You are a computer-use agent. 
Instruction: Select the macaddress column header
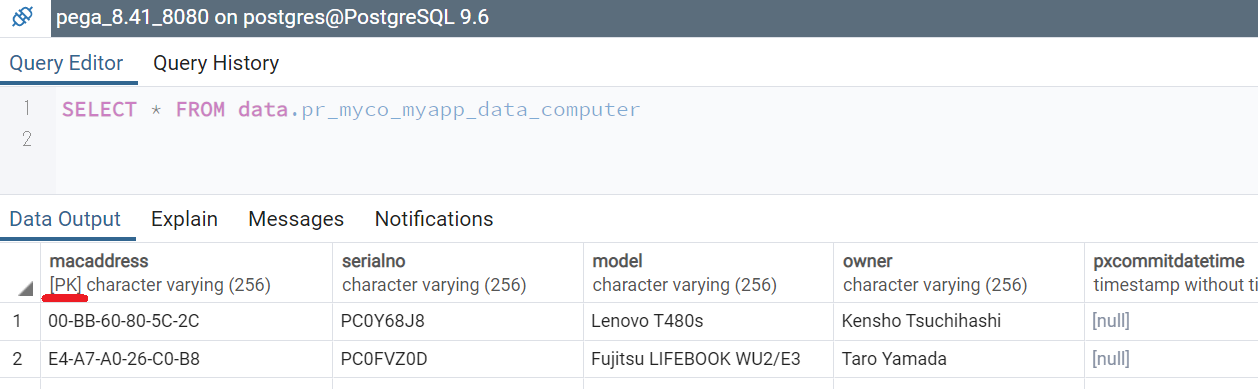pyautogui.click(x=186, y=273)
